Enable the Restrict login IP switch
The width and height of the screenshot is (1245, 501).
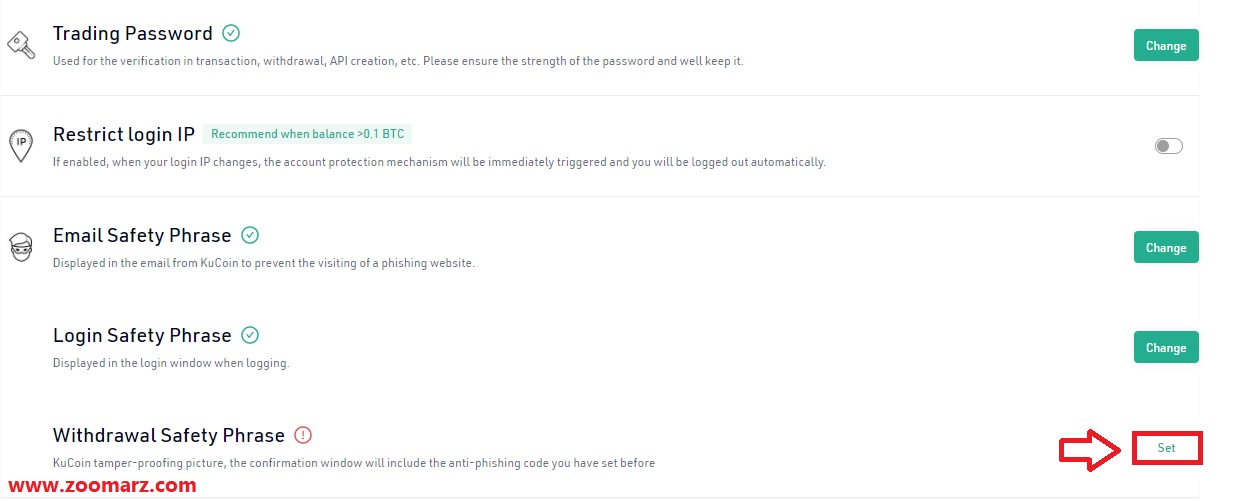pos(1168,146)
